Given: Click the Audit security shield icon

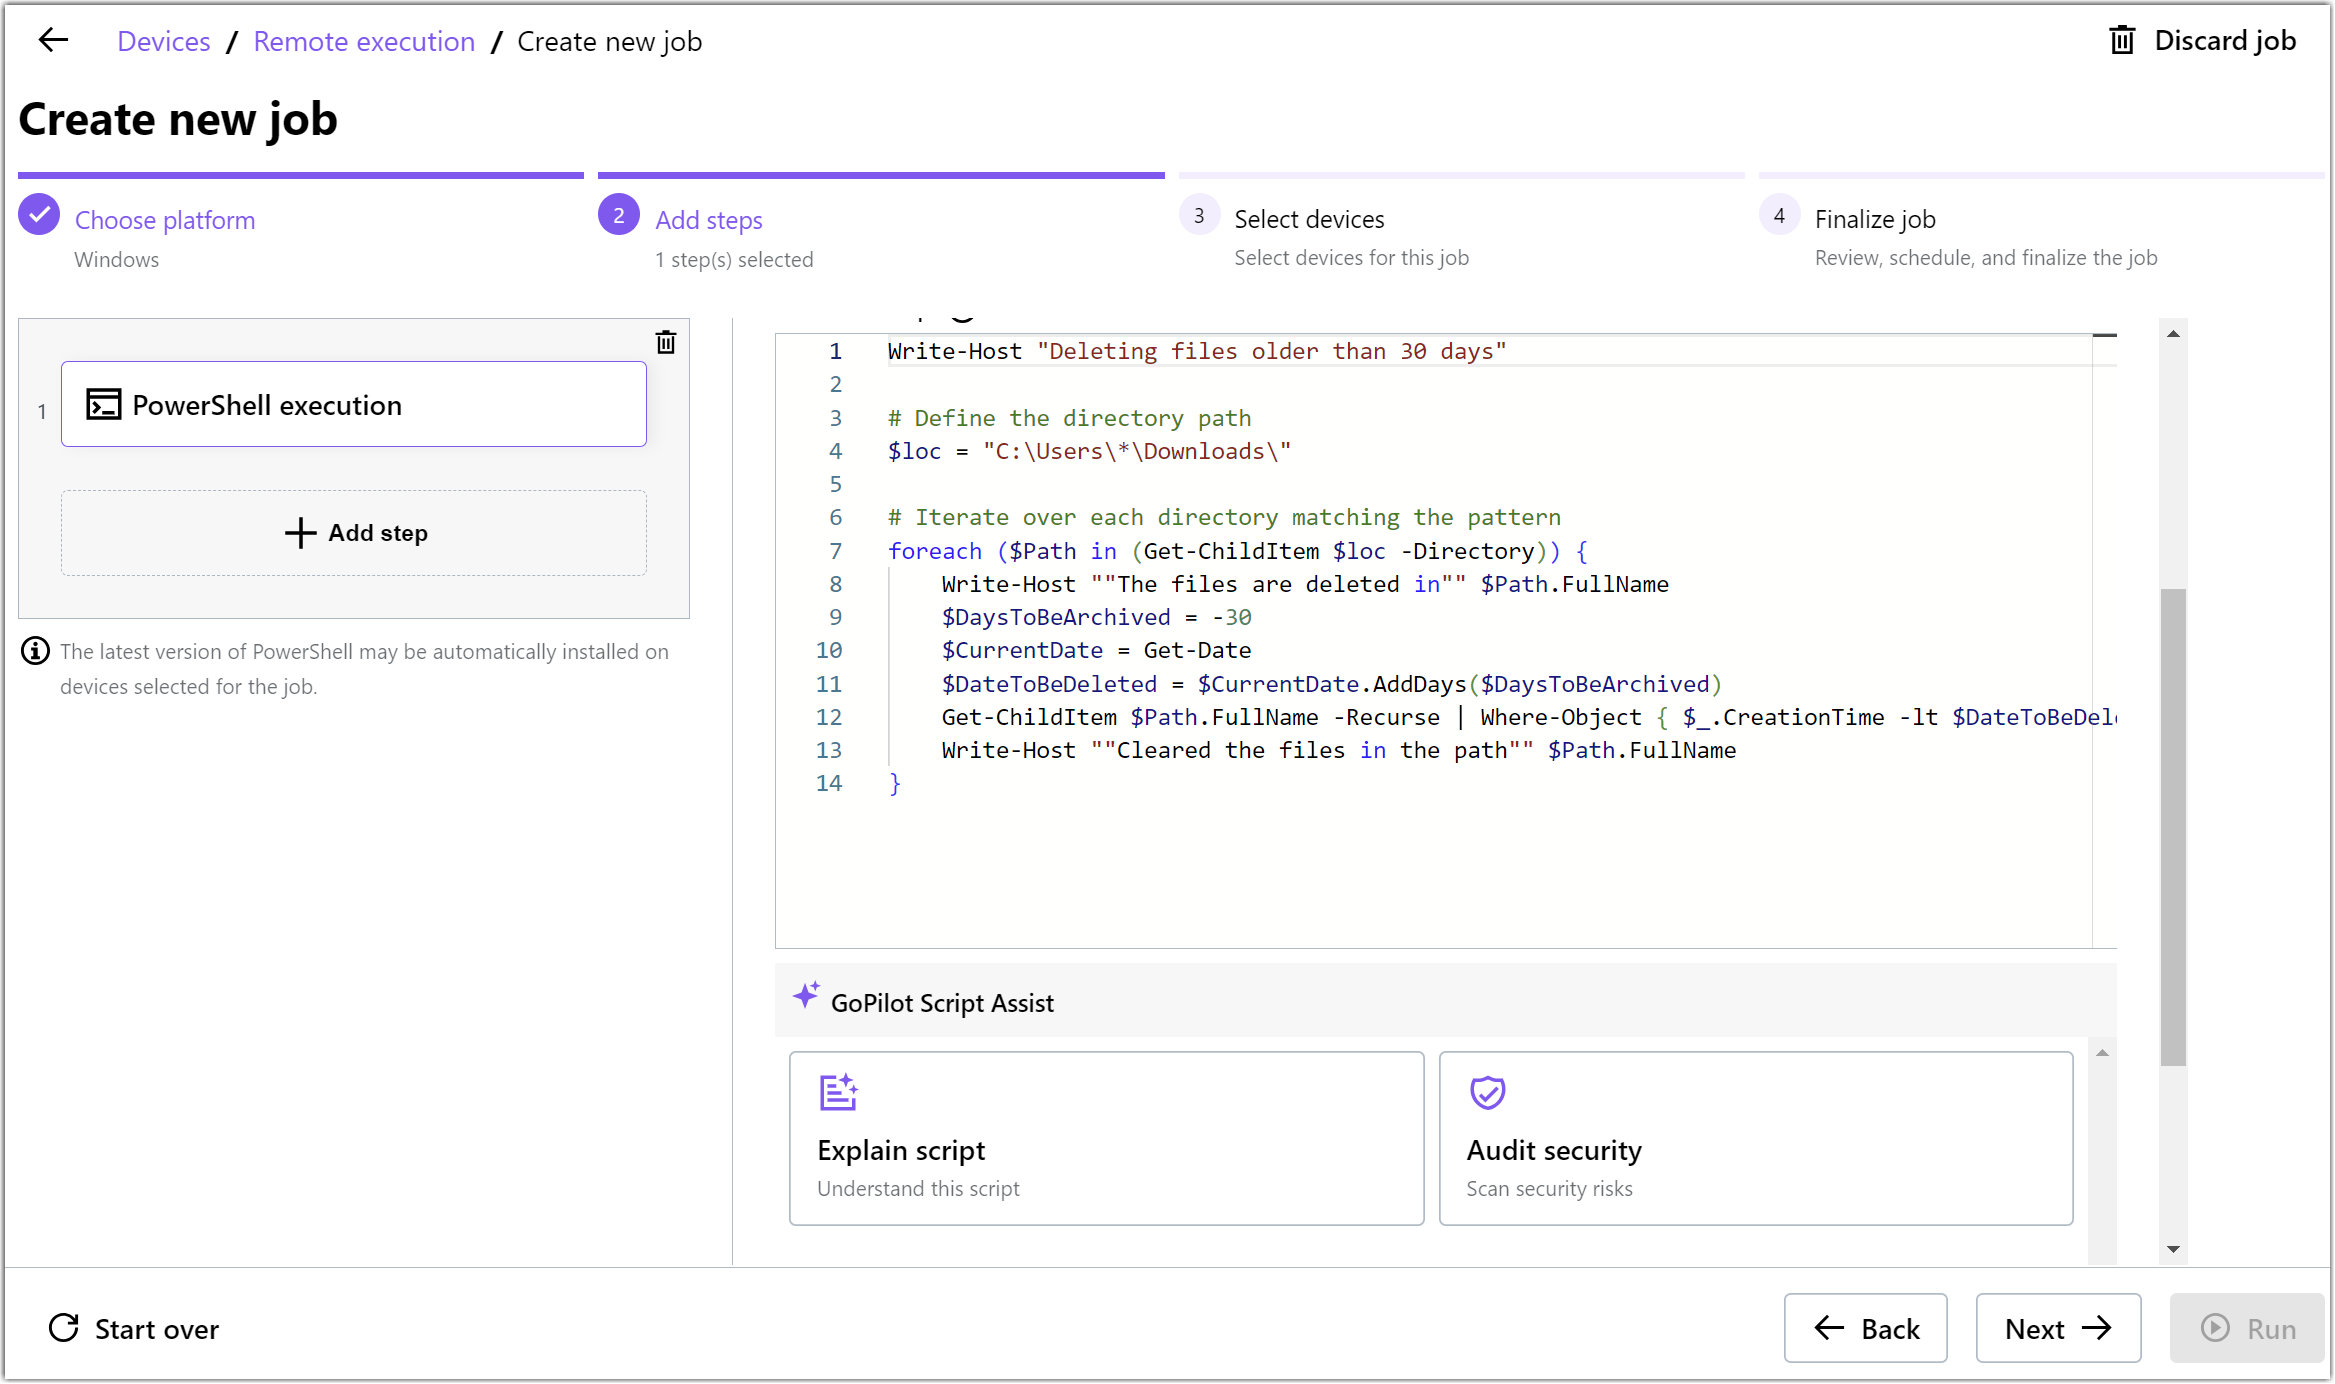Looking at the screenshot, I should coord(1487,1092).
